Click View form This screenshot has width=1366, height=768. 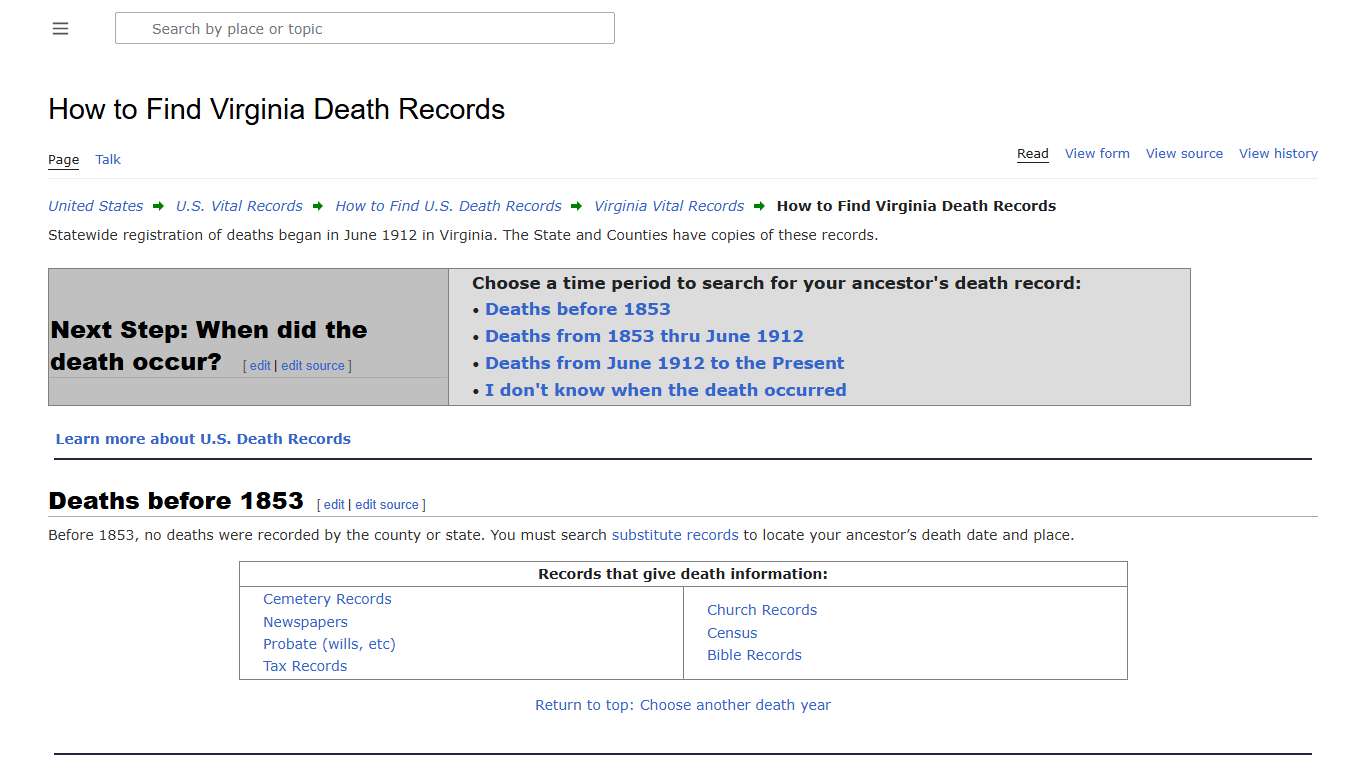[x=1097, y=153]
